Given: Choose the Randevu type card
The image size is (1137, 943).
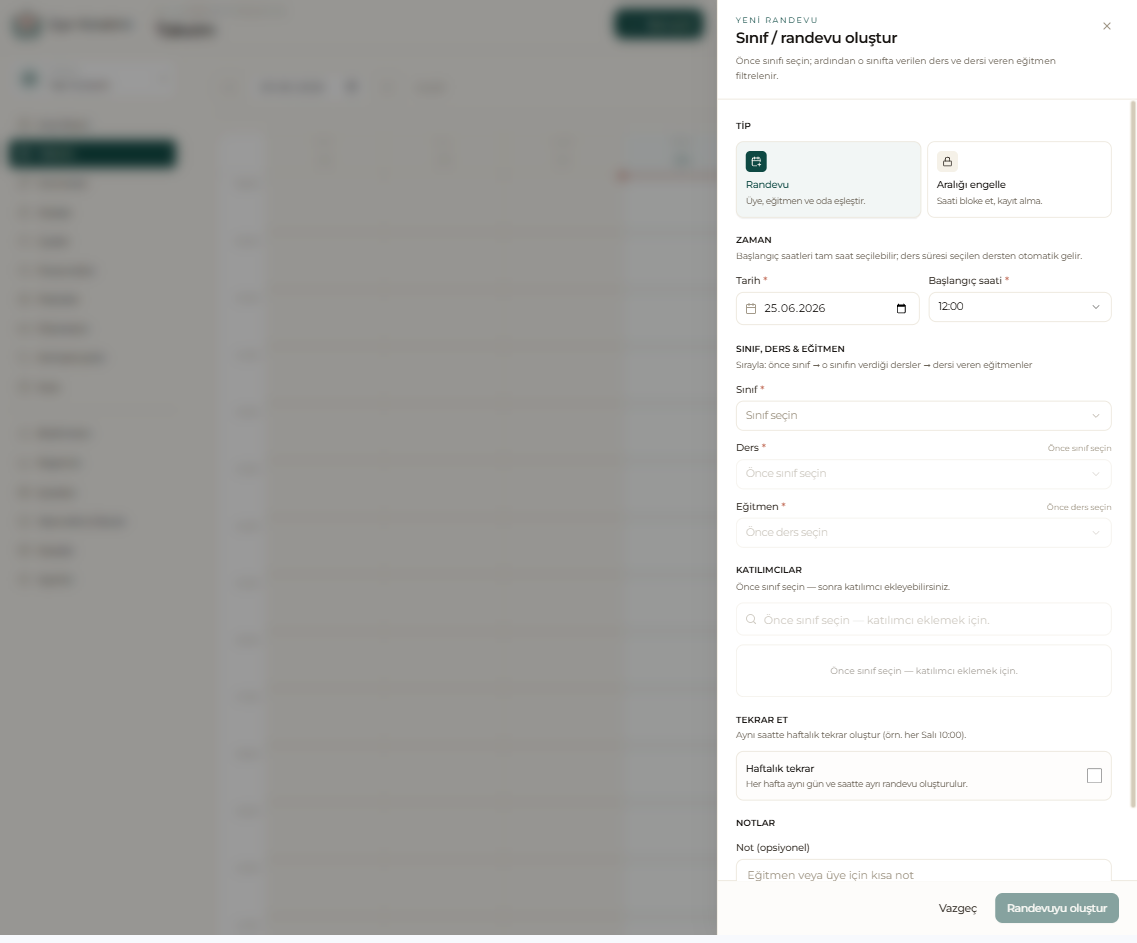Looking at the screenshot, I should tap(828, 180).
